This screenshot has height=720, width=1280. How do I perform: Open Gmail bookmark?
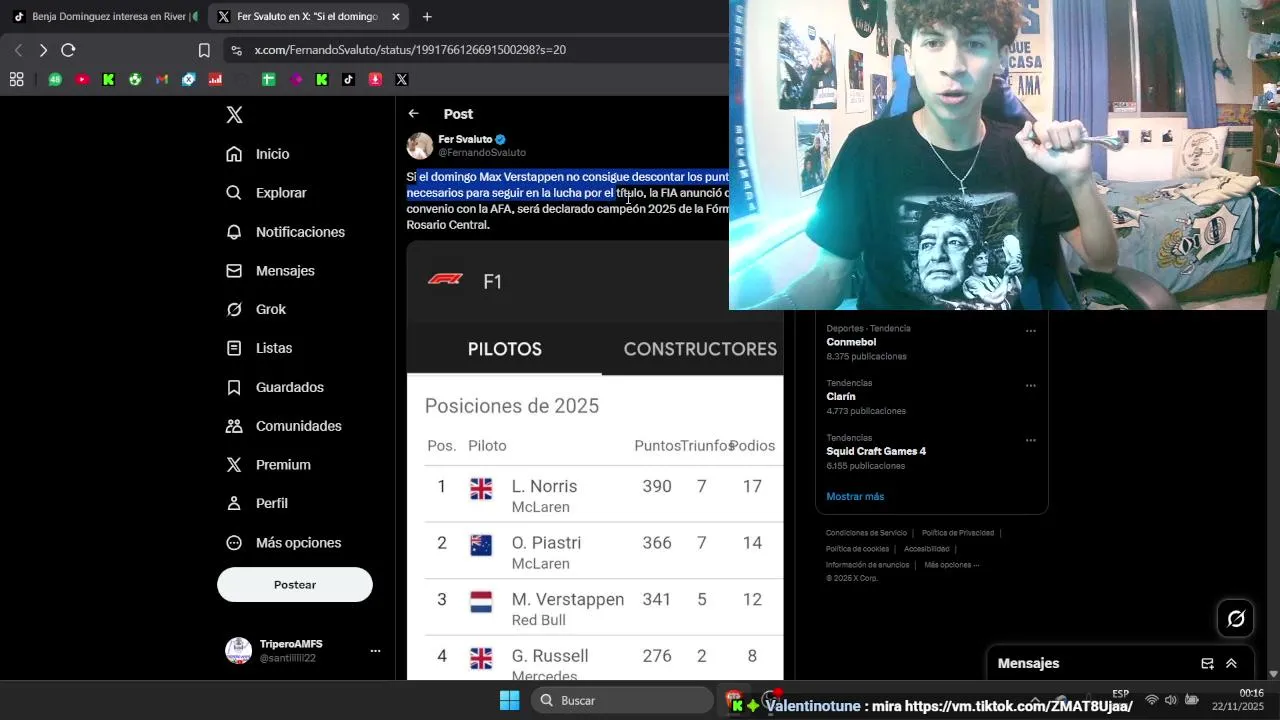point(162,80)
